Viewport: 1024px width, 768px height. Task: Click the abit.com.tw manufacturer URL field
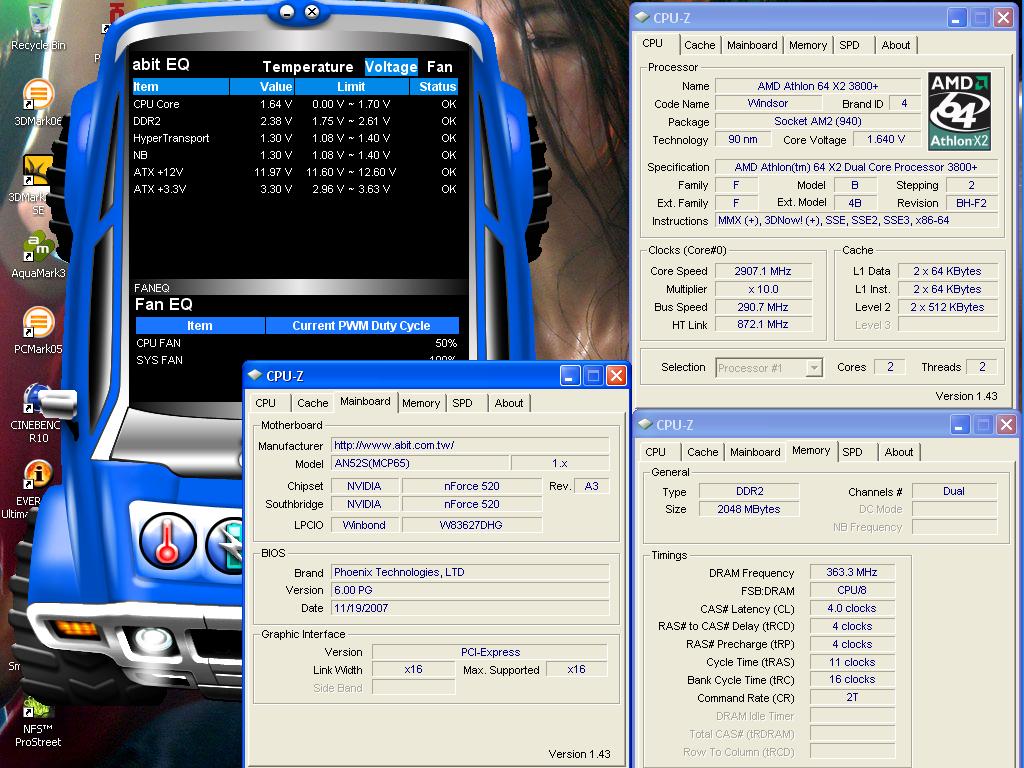(470, 445)
